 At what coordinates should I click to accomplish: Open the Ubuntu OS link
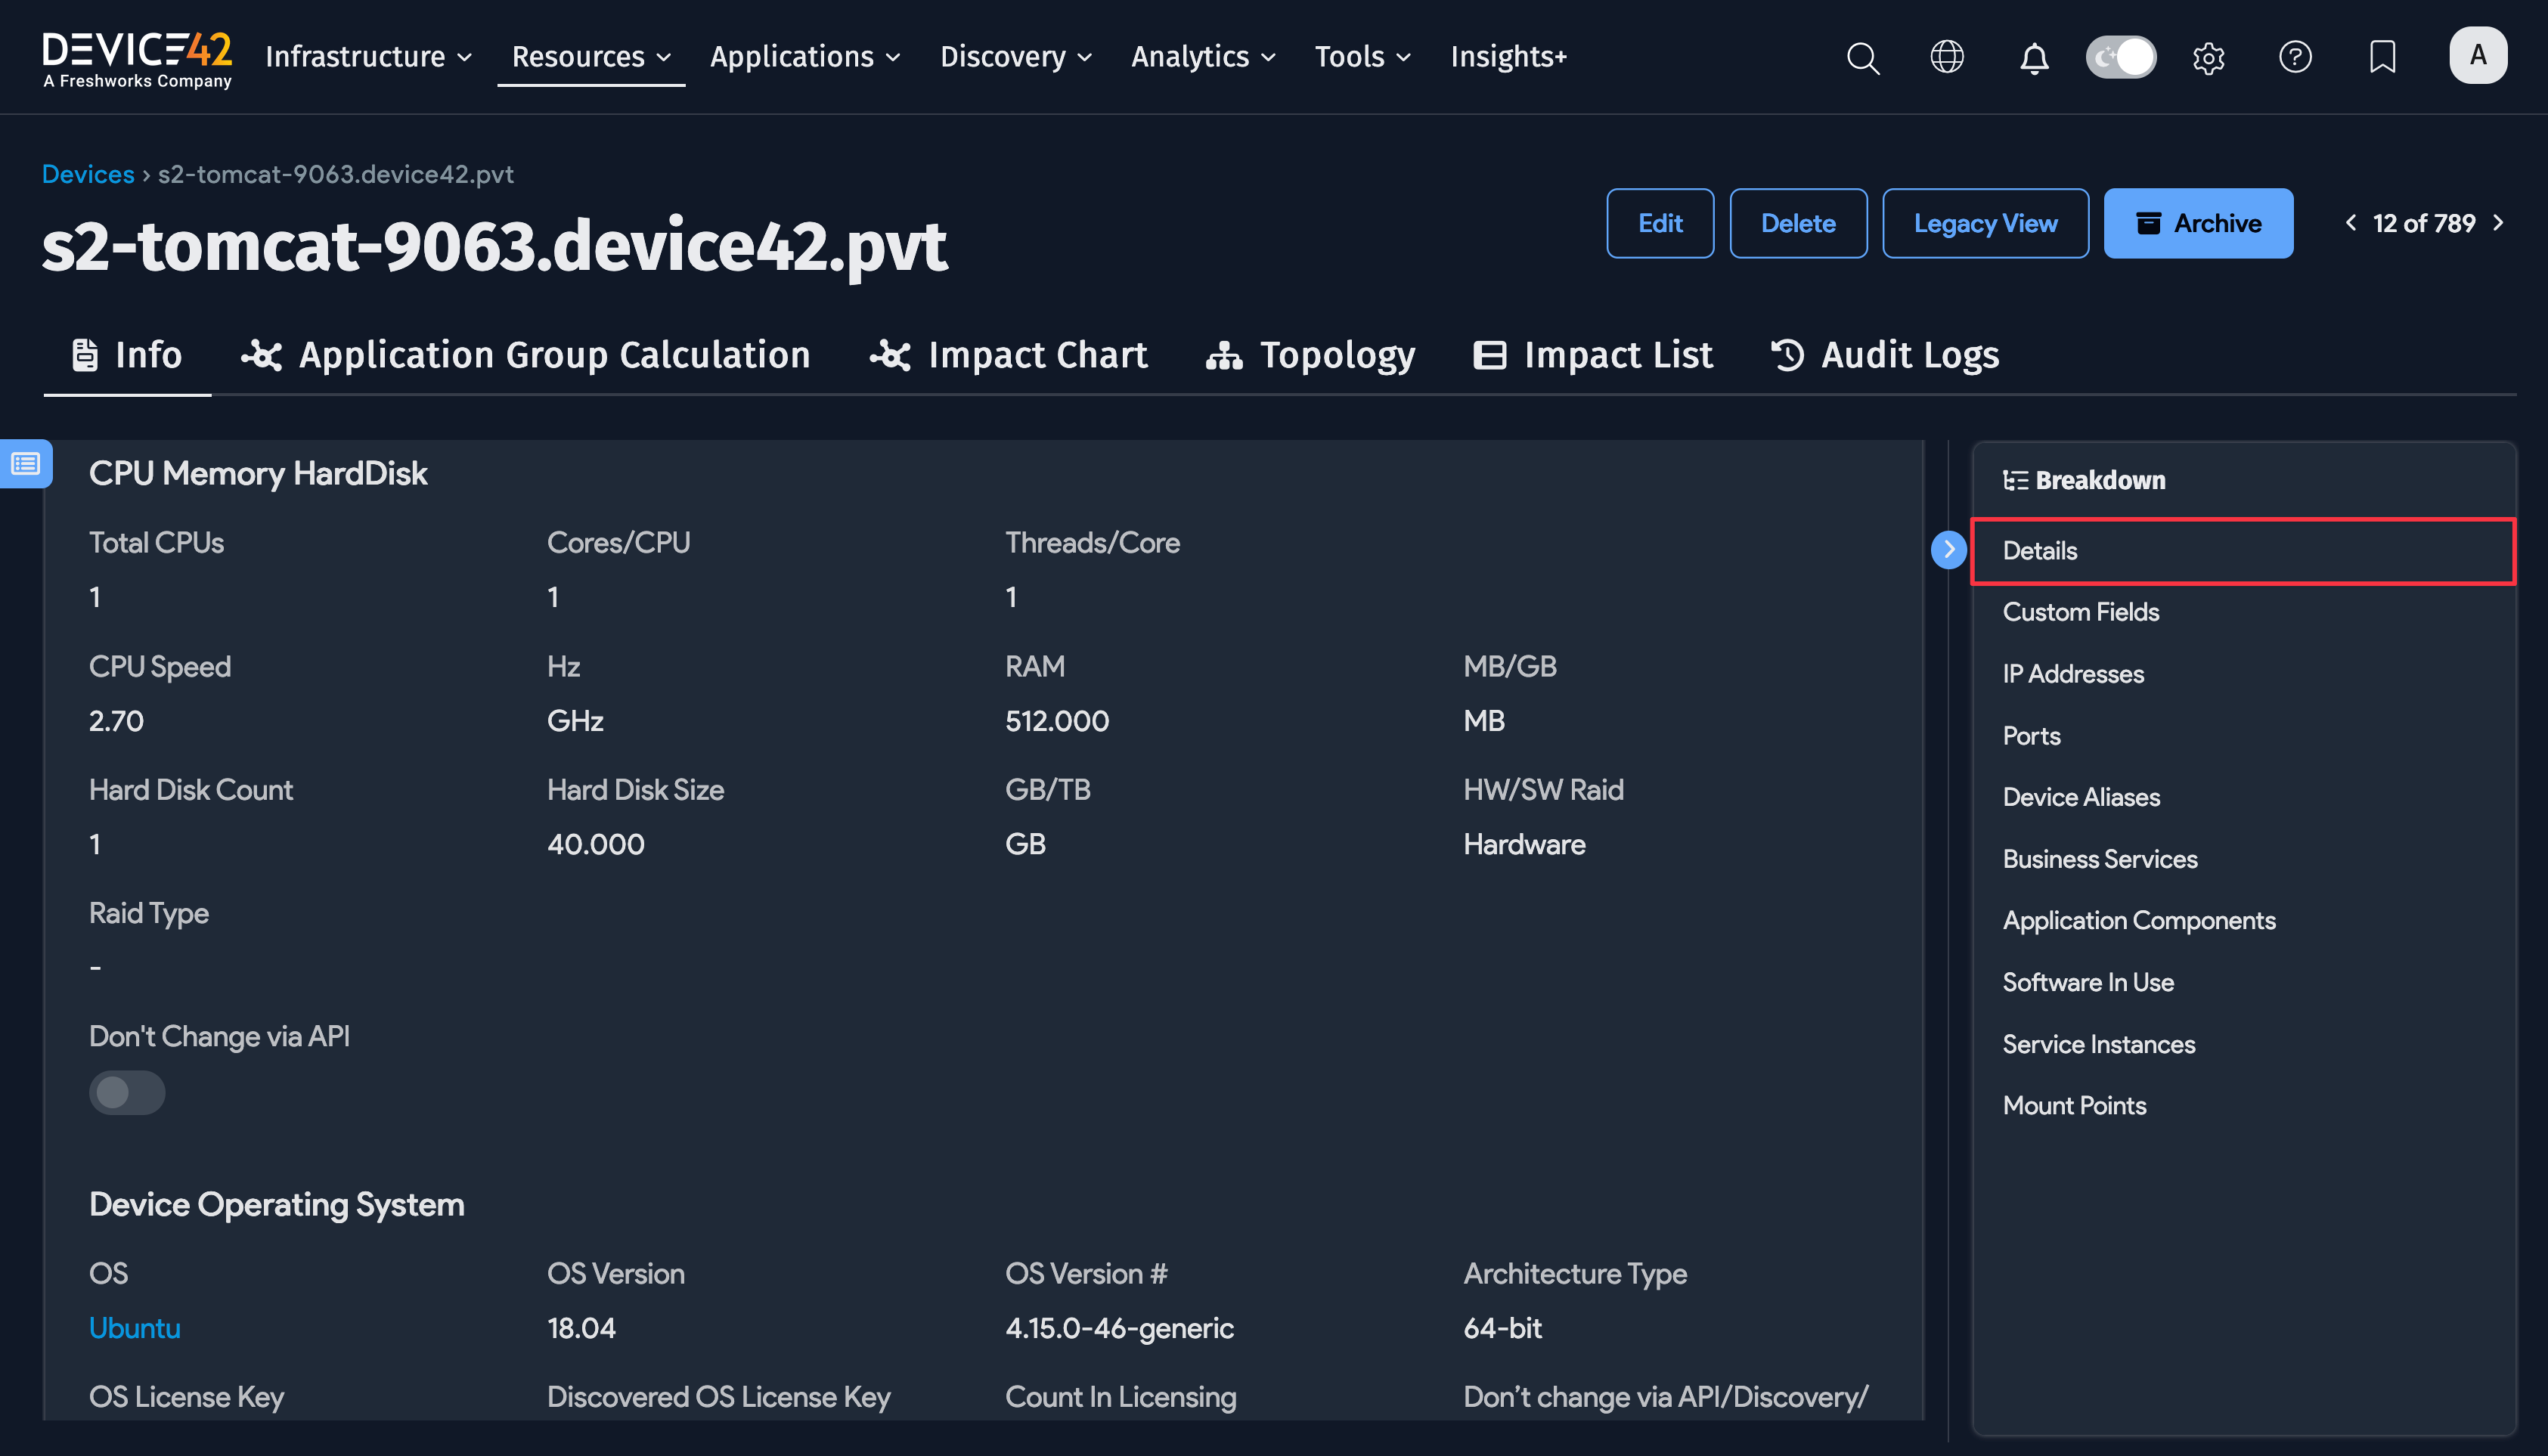134,1328
